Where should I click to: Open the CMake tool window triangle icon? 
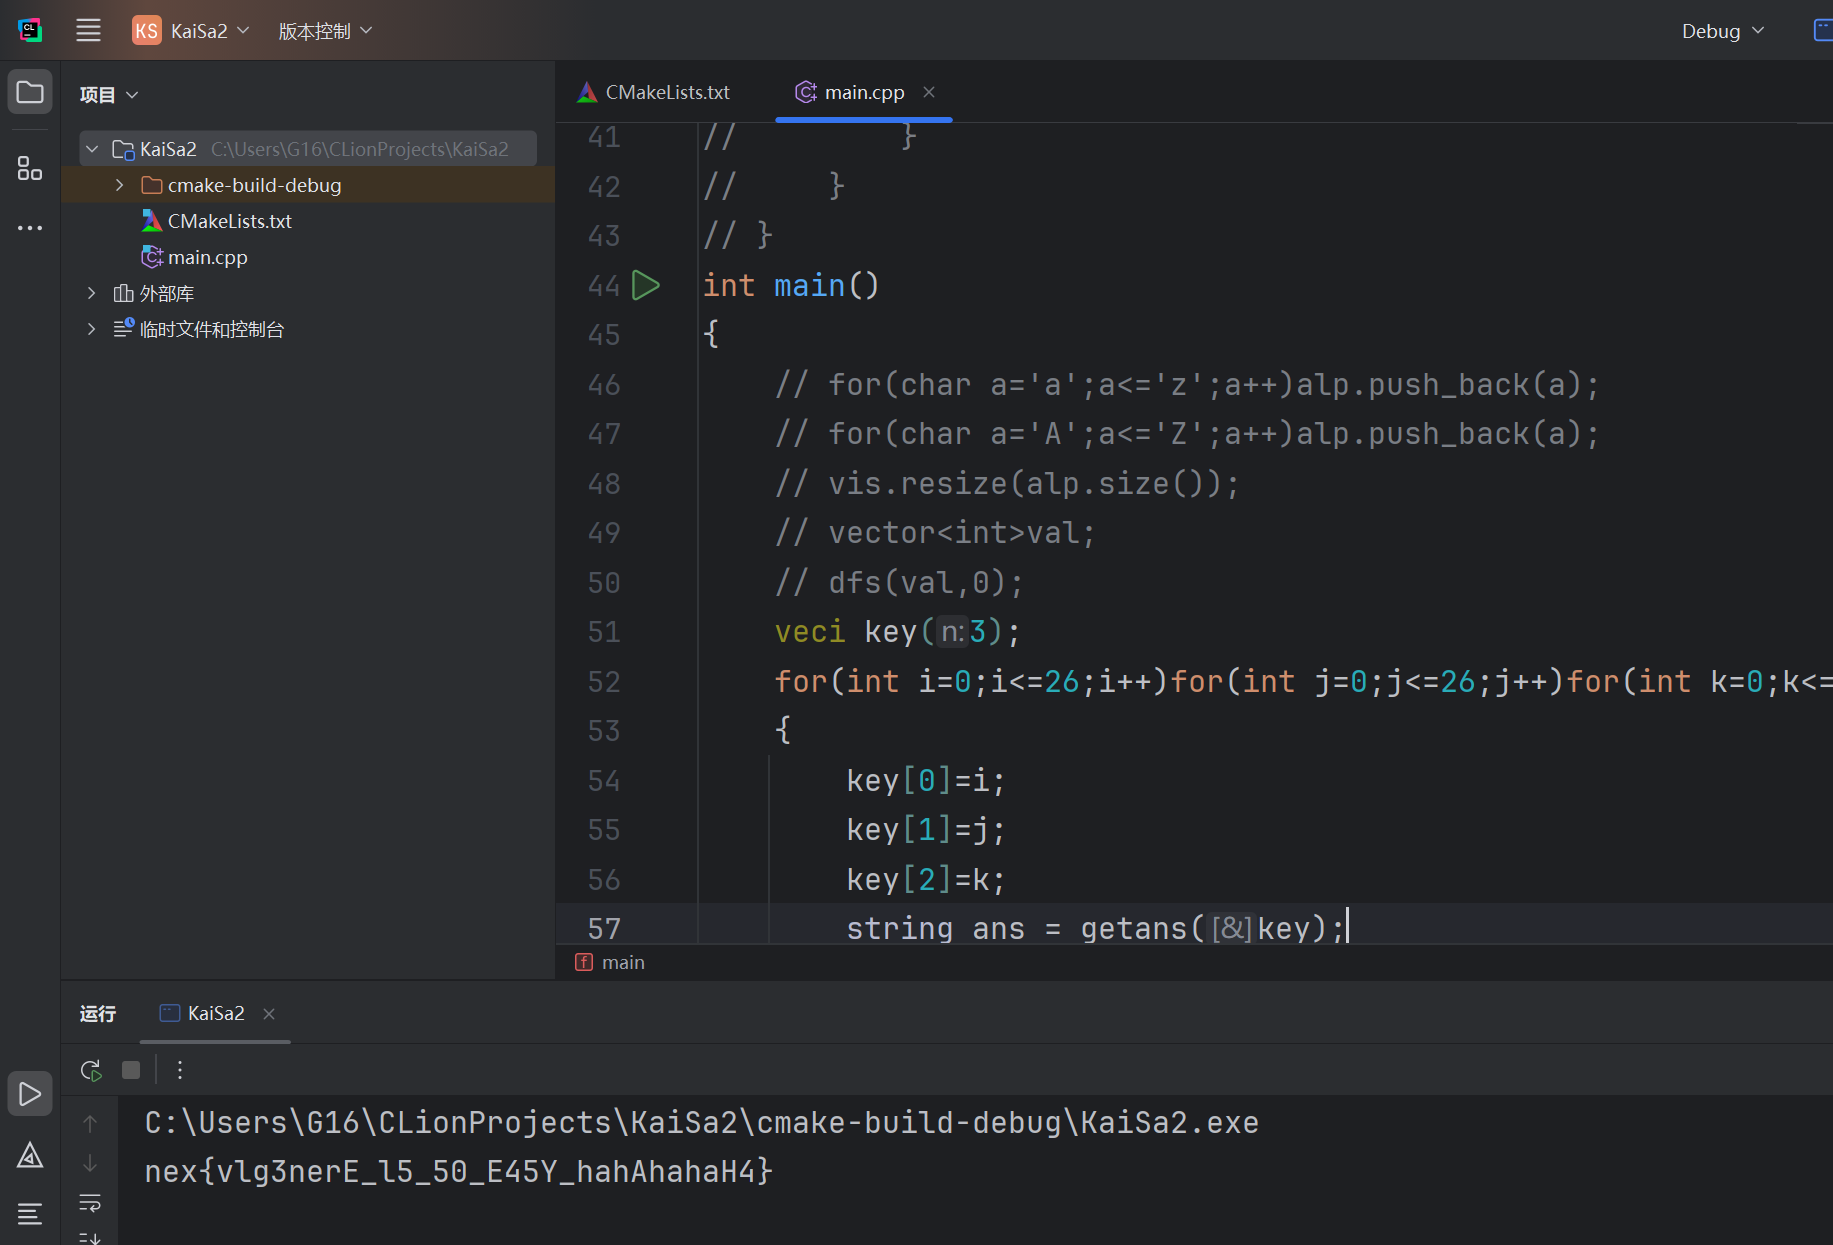30,1156
